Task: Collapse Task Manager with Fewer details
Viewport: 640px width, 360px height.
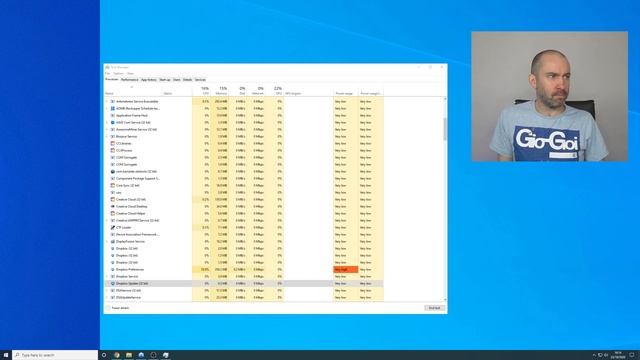Action: click(118, 308)
